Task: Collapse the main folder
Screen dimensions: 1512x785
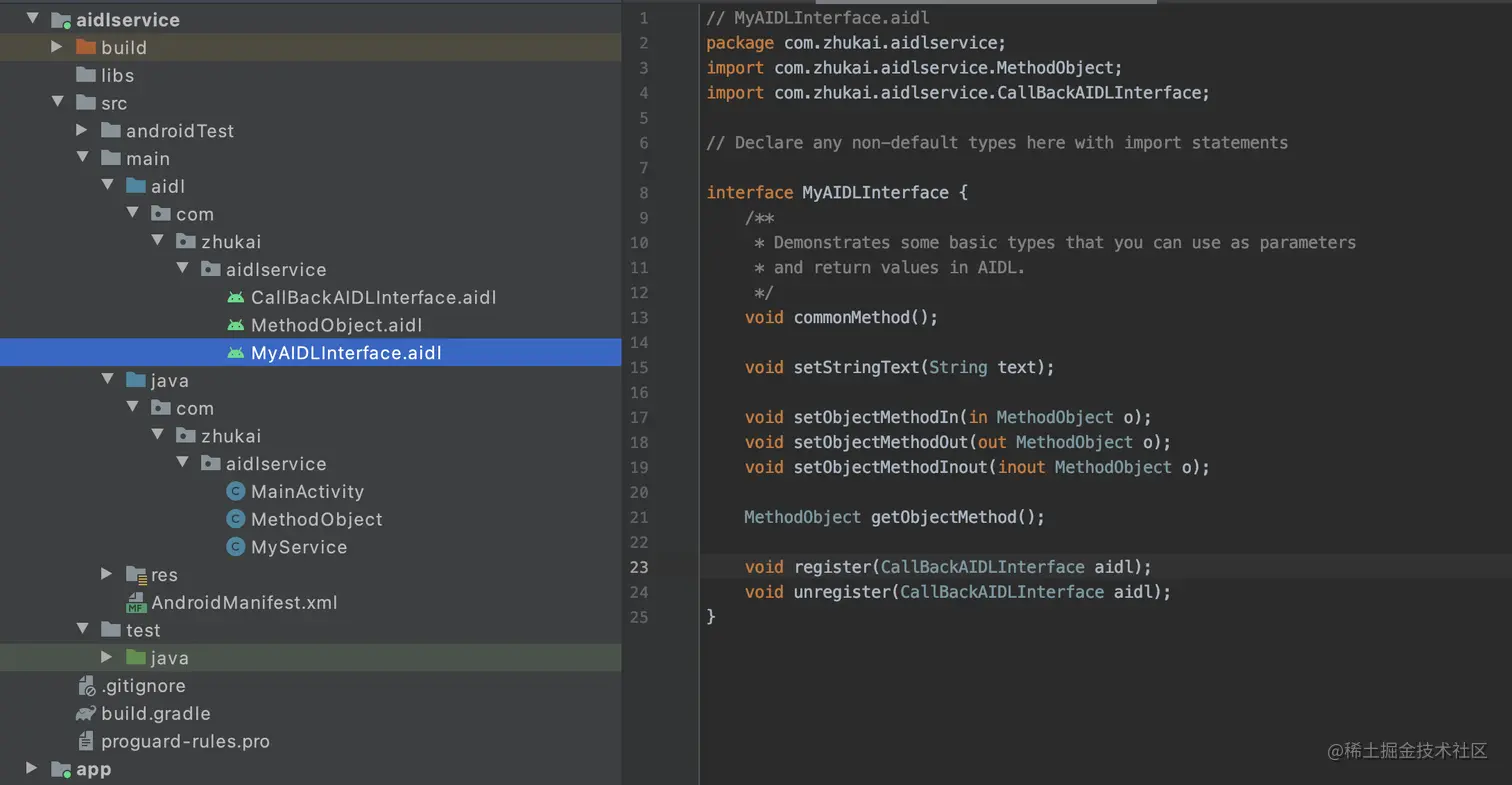Action: tap(82, 158)
